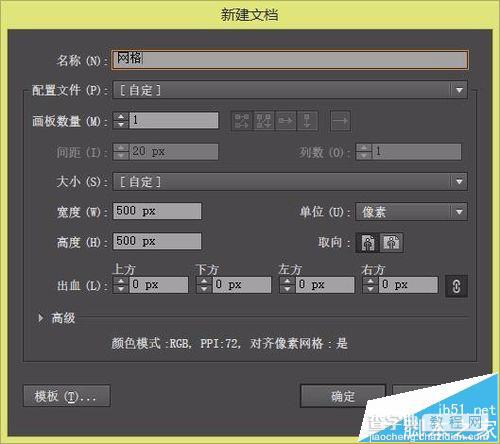Open the Profile (配置文件) dropdown
Image resolution: width=500 pixels, height=444 pixels.
pyautogui.click(x=290, y=90)
